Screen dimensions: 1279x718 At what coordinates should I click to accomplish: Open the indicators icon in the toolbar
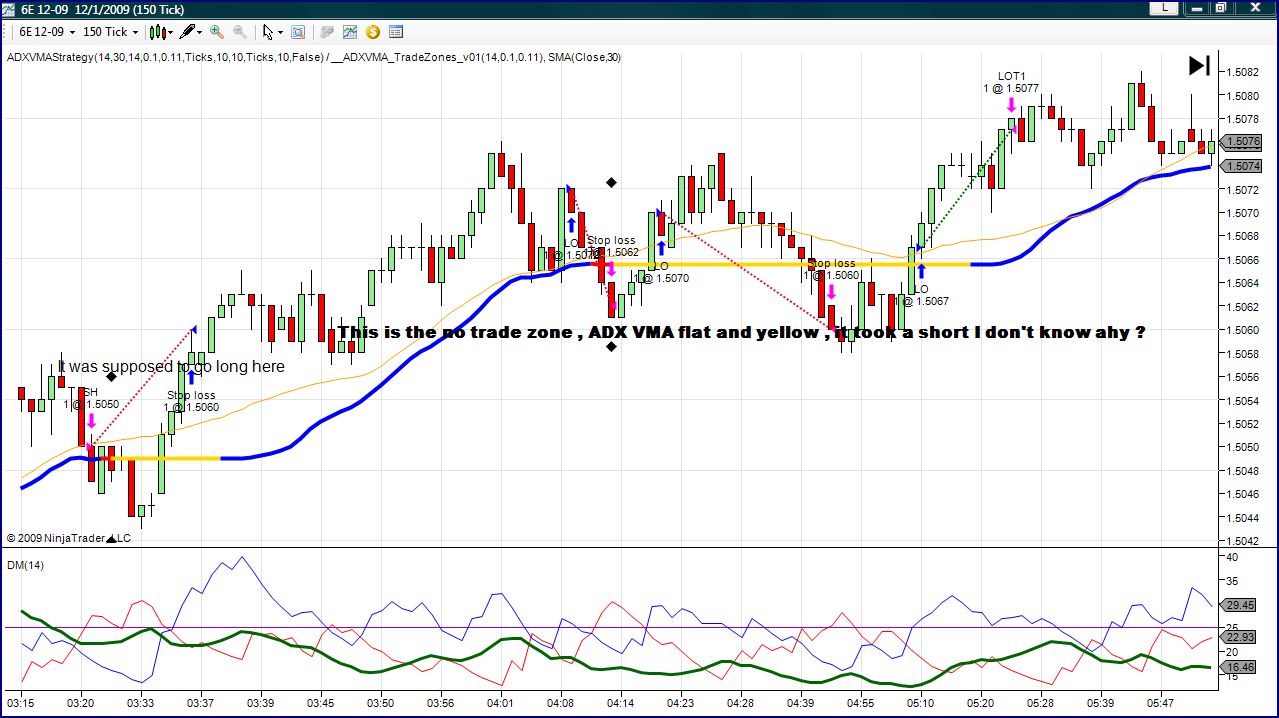tap(350, 32)
